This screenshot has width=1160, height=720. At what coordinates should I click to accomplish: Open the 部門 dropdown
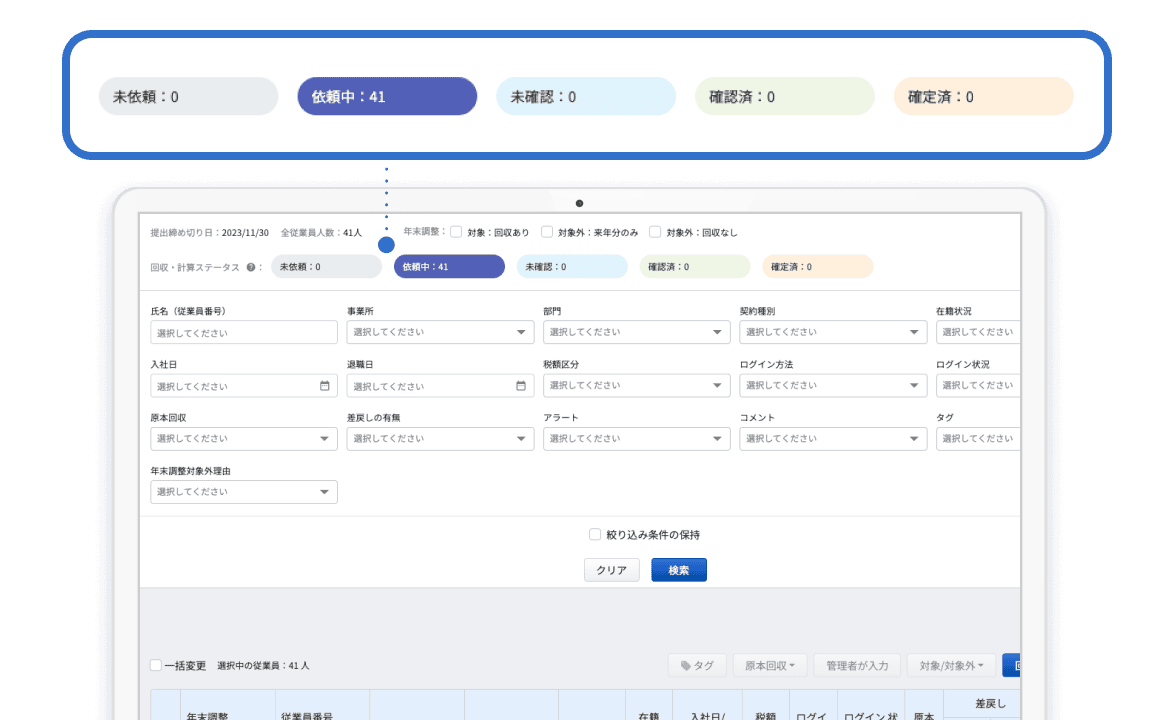coord(636,332)
